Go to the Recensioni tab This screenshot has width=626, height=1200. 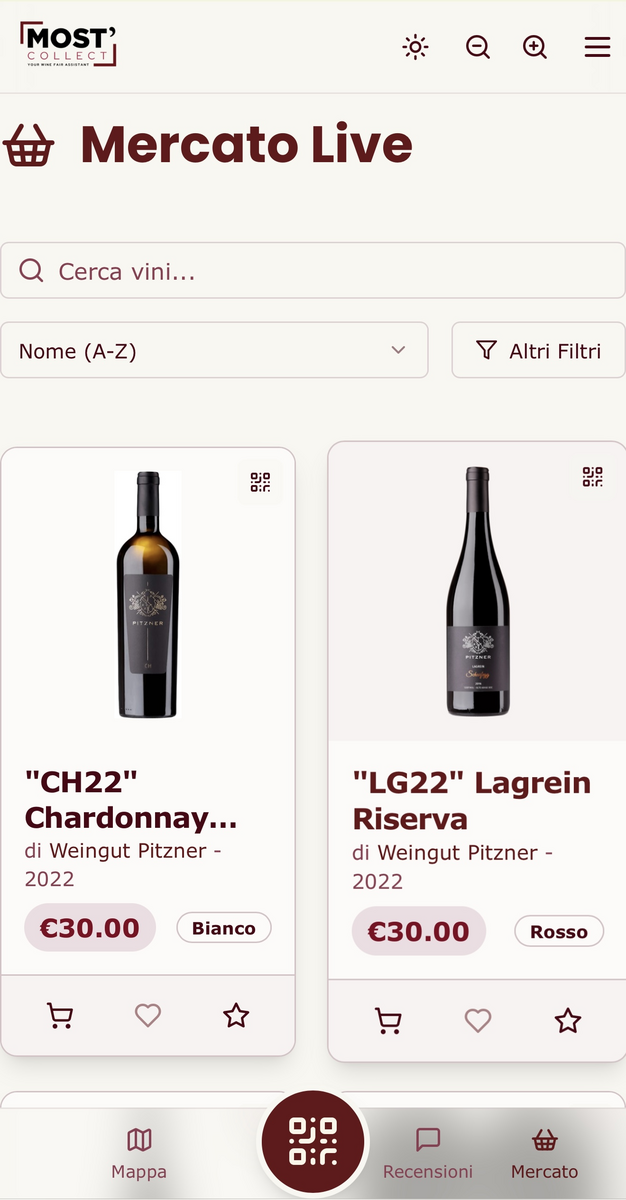(x=428, y=1153)
